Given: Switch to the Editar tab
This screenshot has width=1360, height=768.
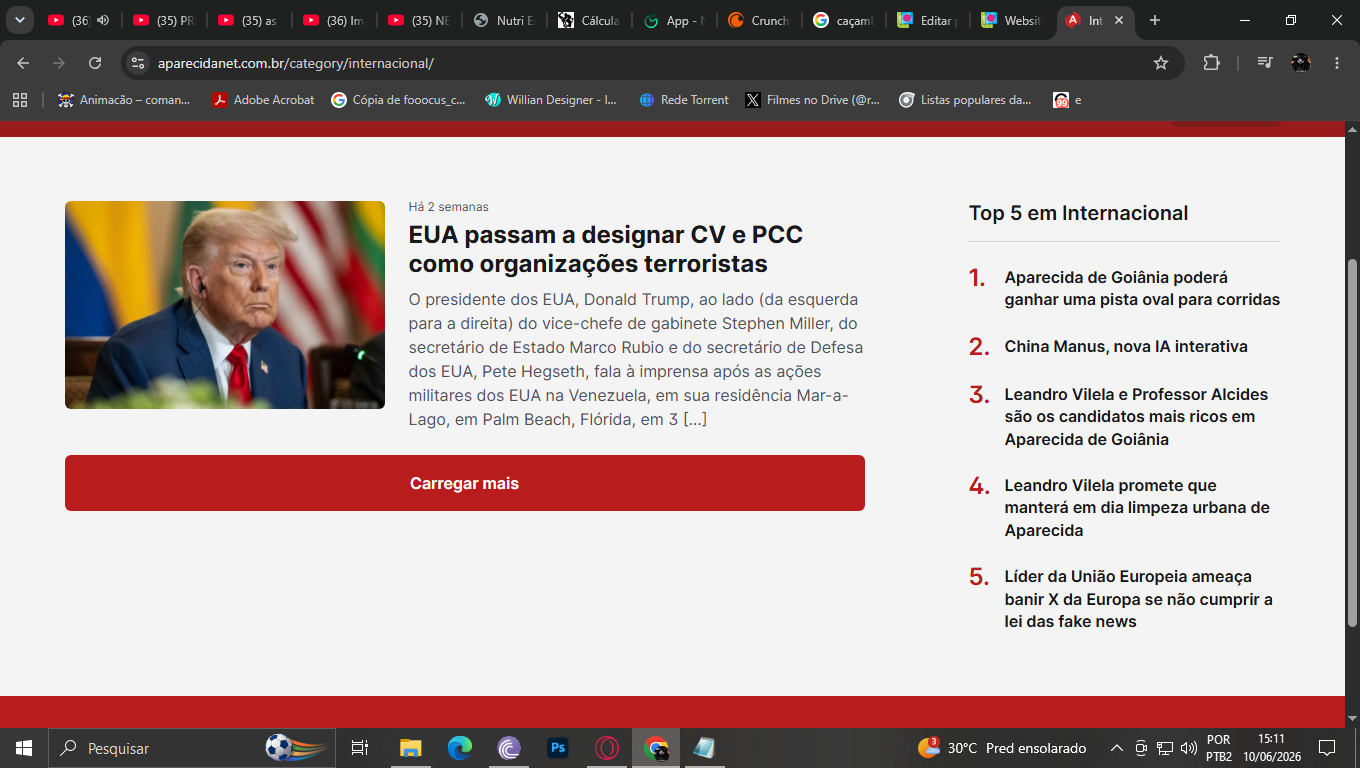Looking at the screenshot, I should click(x=930, y=20).
